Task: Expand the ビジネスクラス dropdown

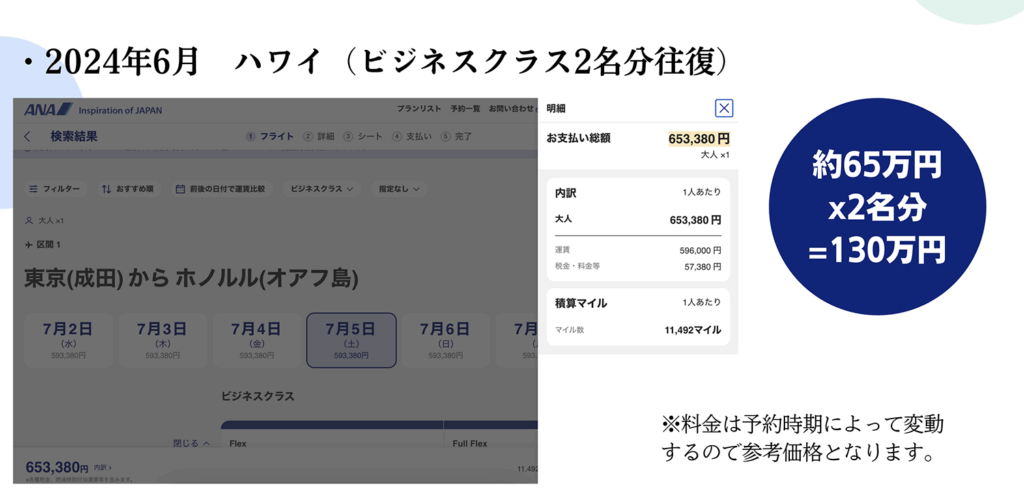Action: 322,188
